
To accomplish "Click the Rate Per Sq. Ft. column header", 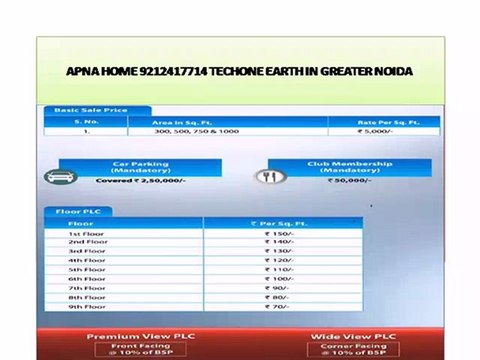I will coord(384,122).
